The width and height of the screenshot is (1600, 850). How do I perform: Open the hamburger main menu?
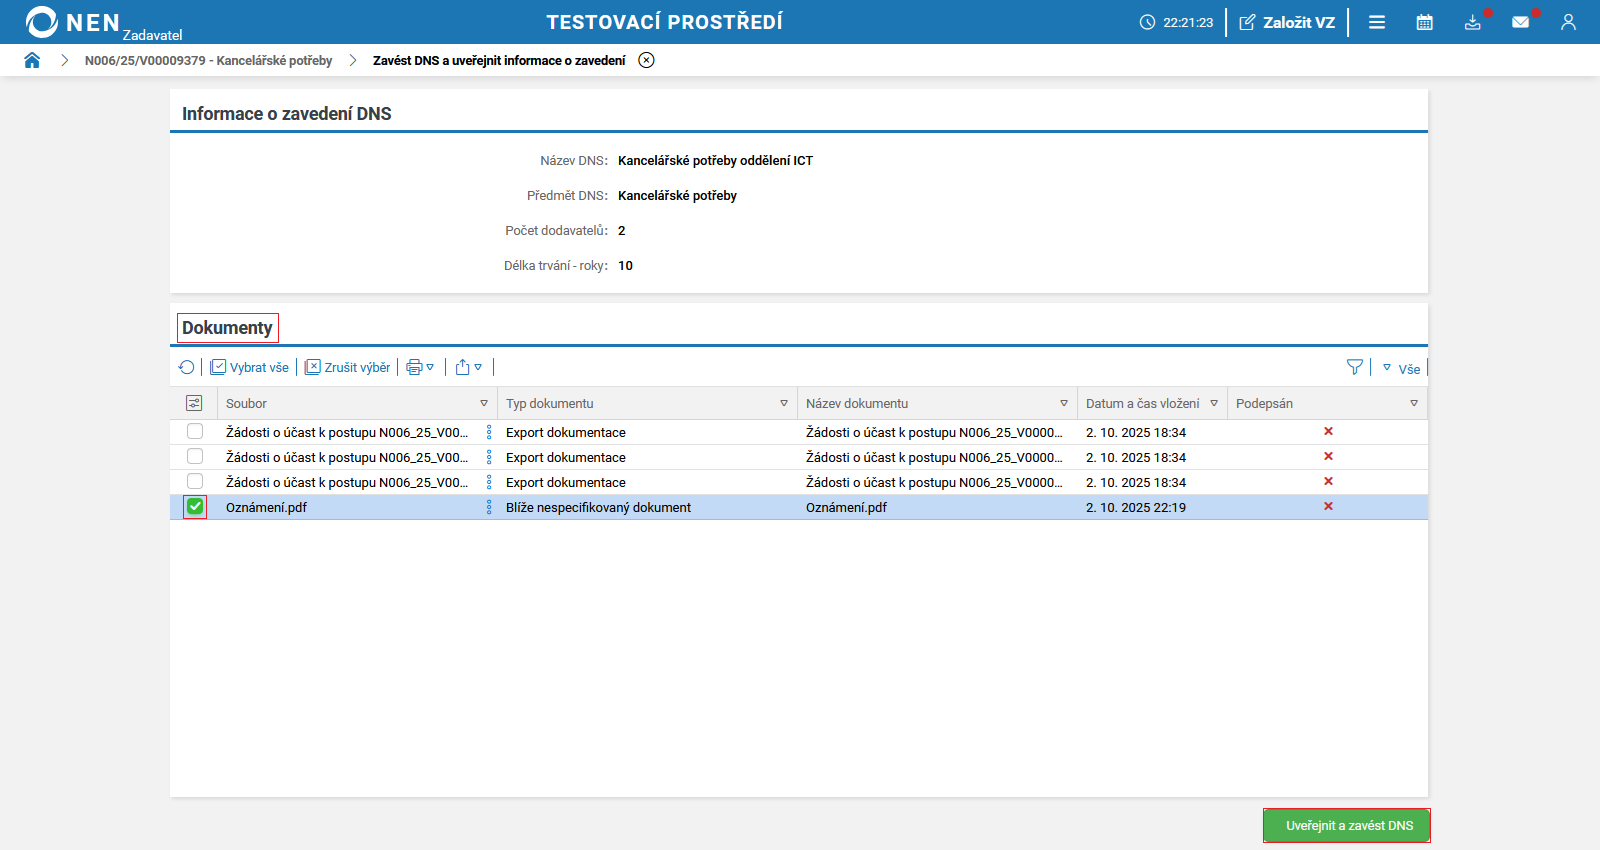point(1377,22)
